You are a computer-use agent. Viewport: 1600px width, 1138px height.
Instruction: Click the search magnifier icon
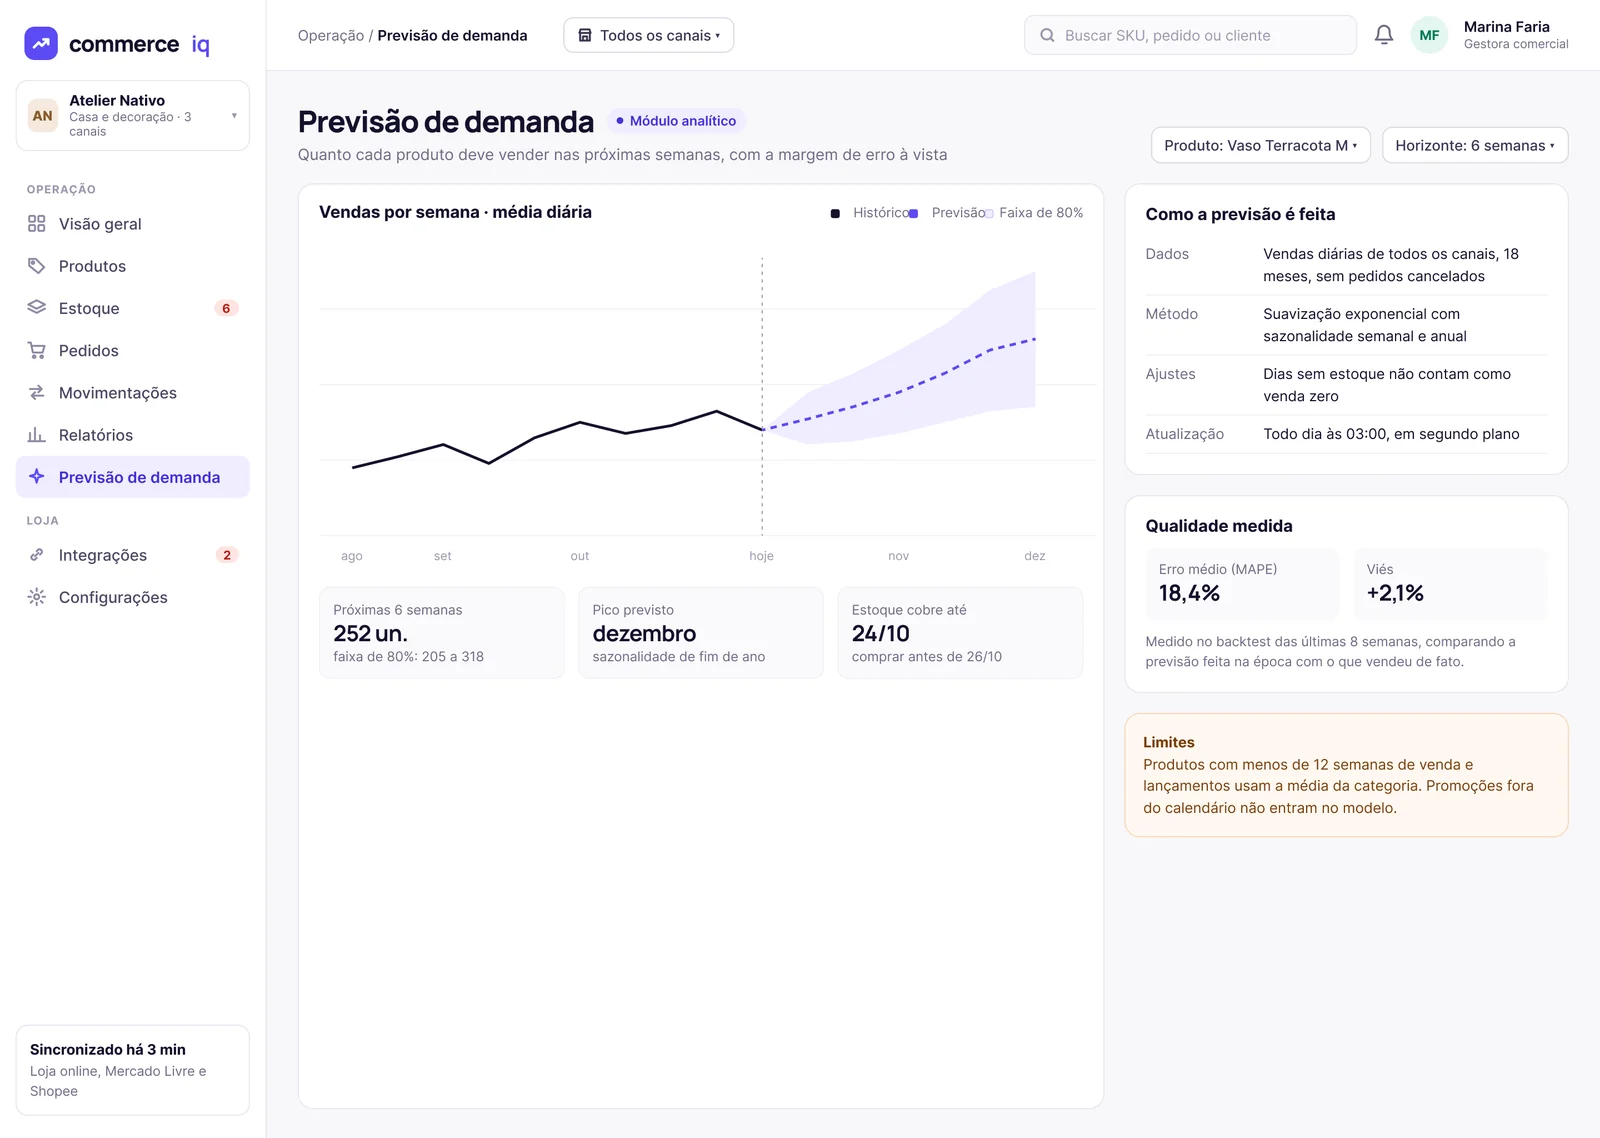tap(1047, 35)
